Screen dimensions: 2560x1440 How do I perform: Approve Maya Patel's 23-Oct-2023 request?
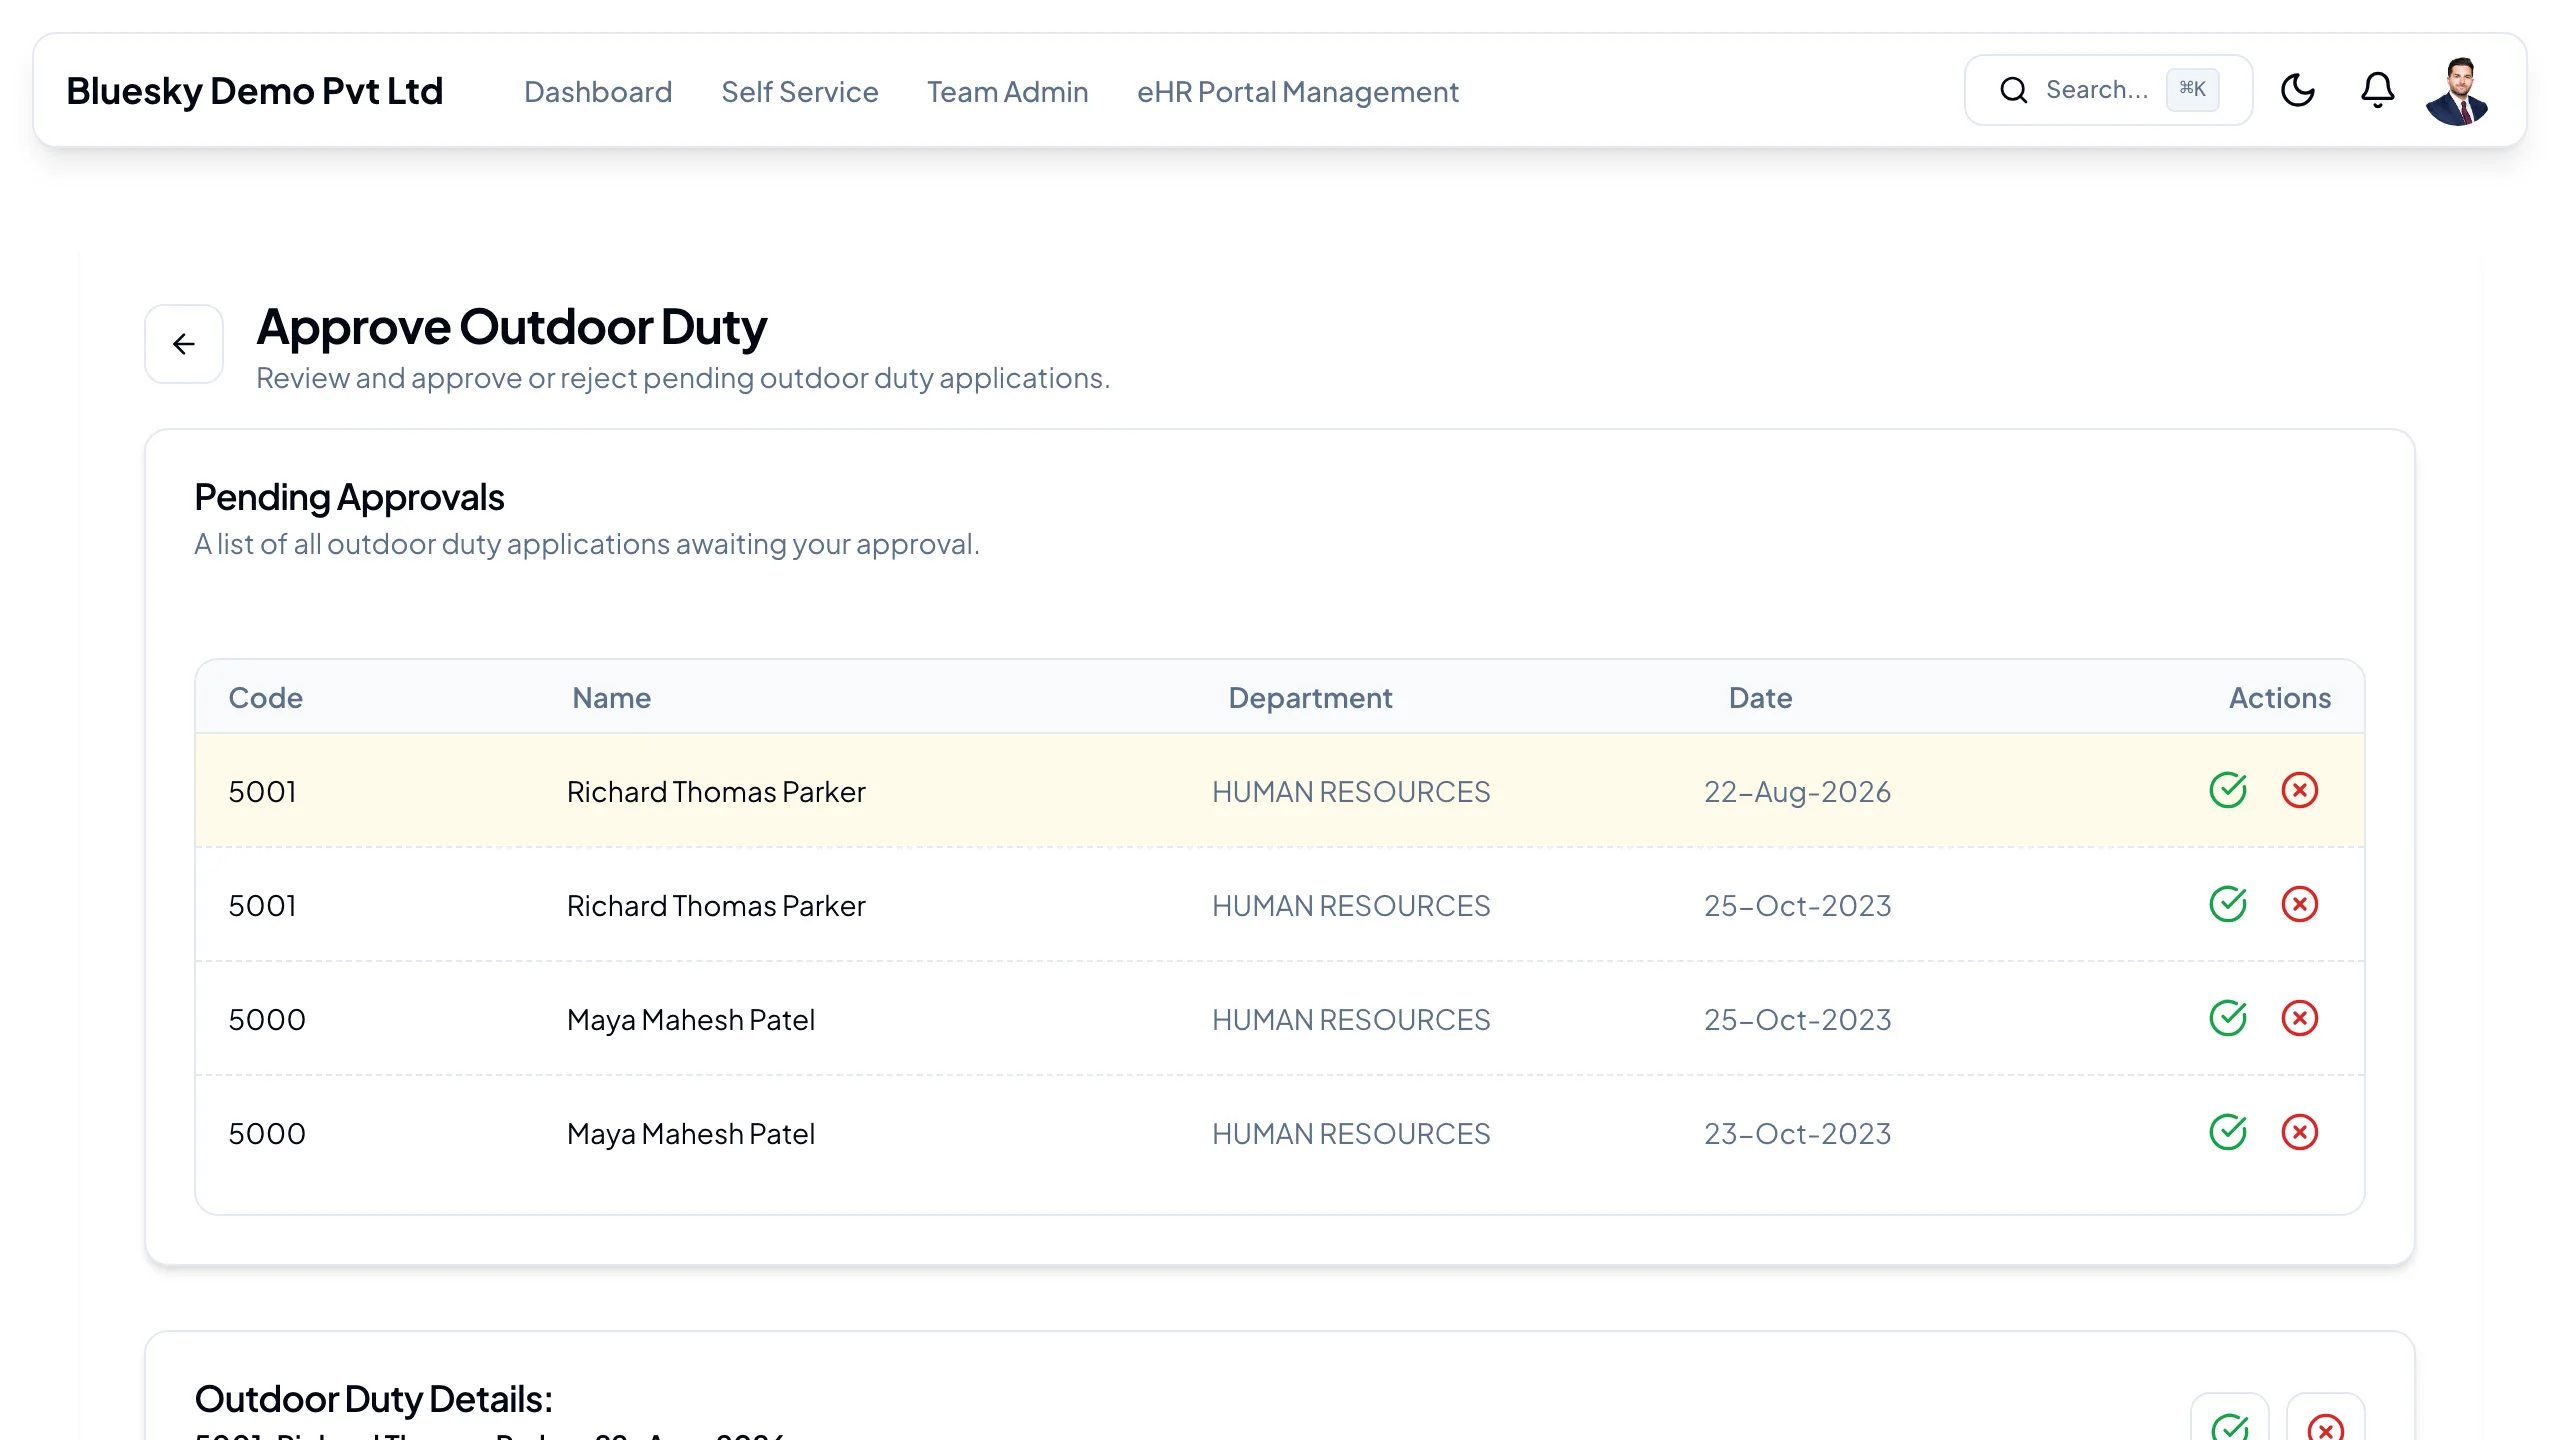click(2228, 1132)
